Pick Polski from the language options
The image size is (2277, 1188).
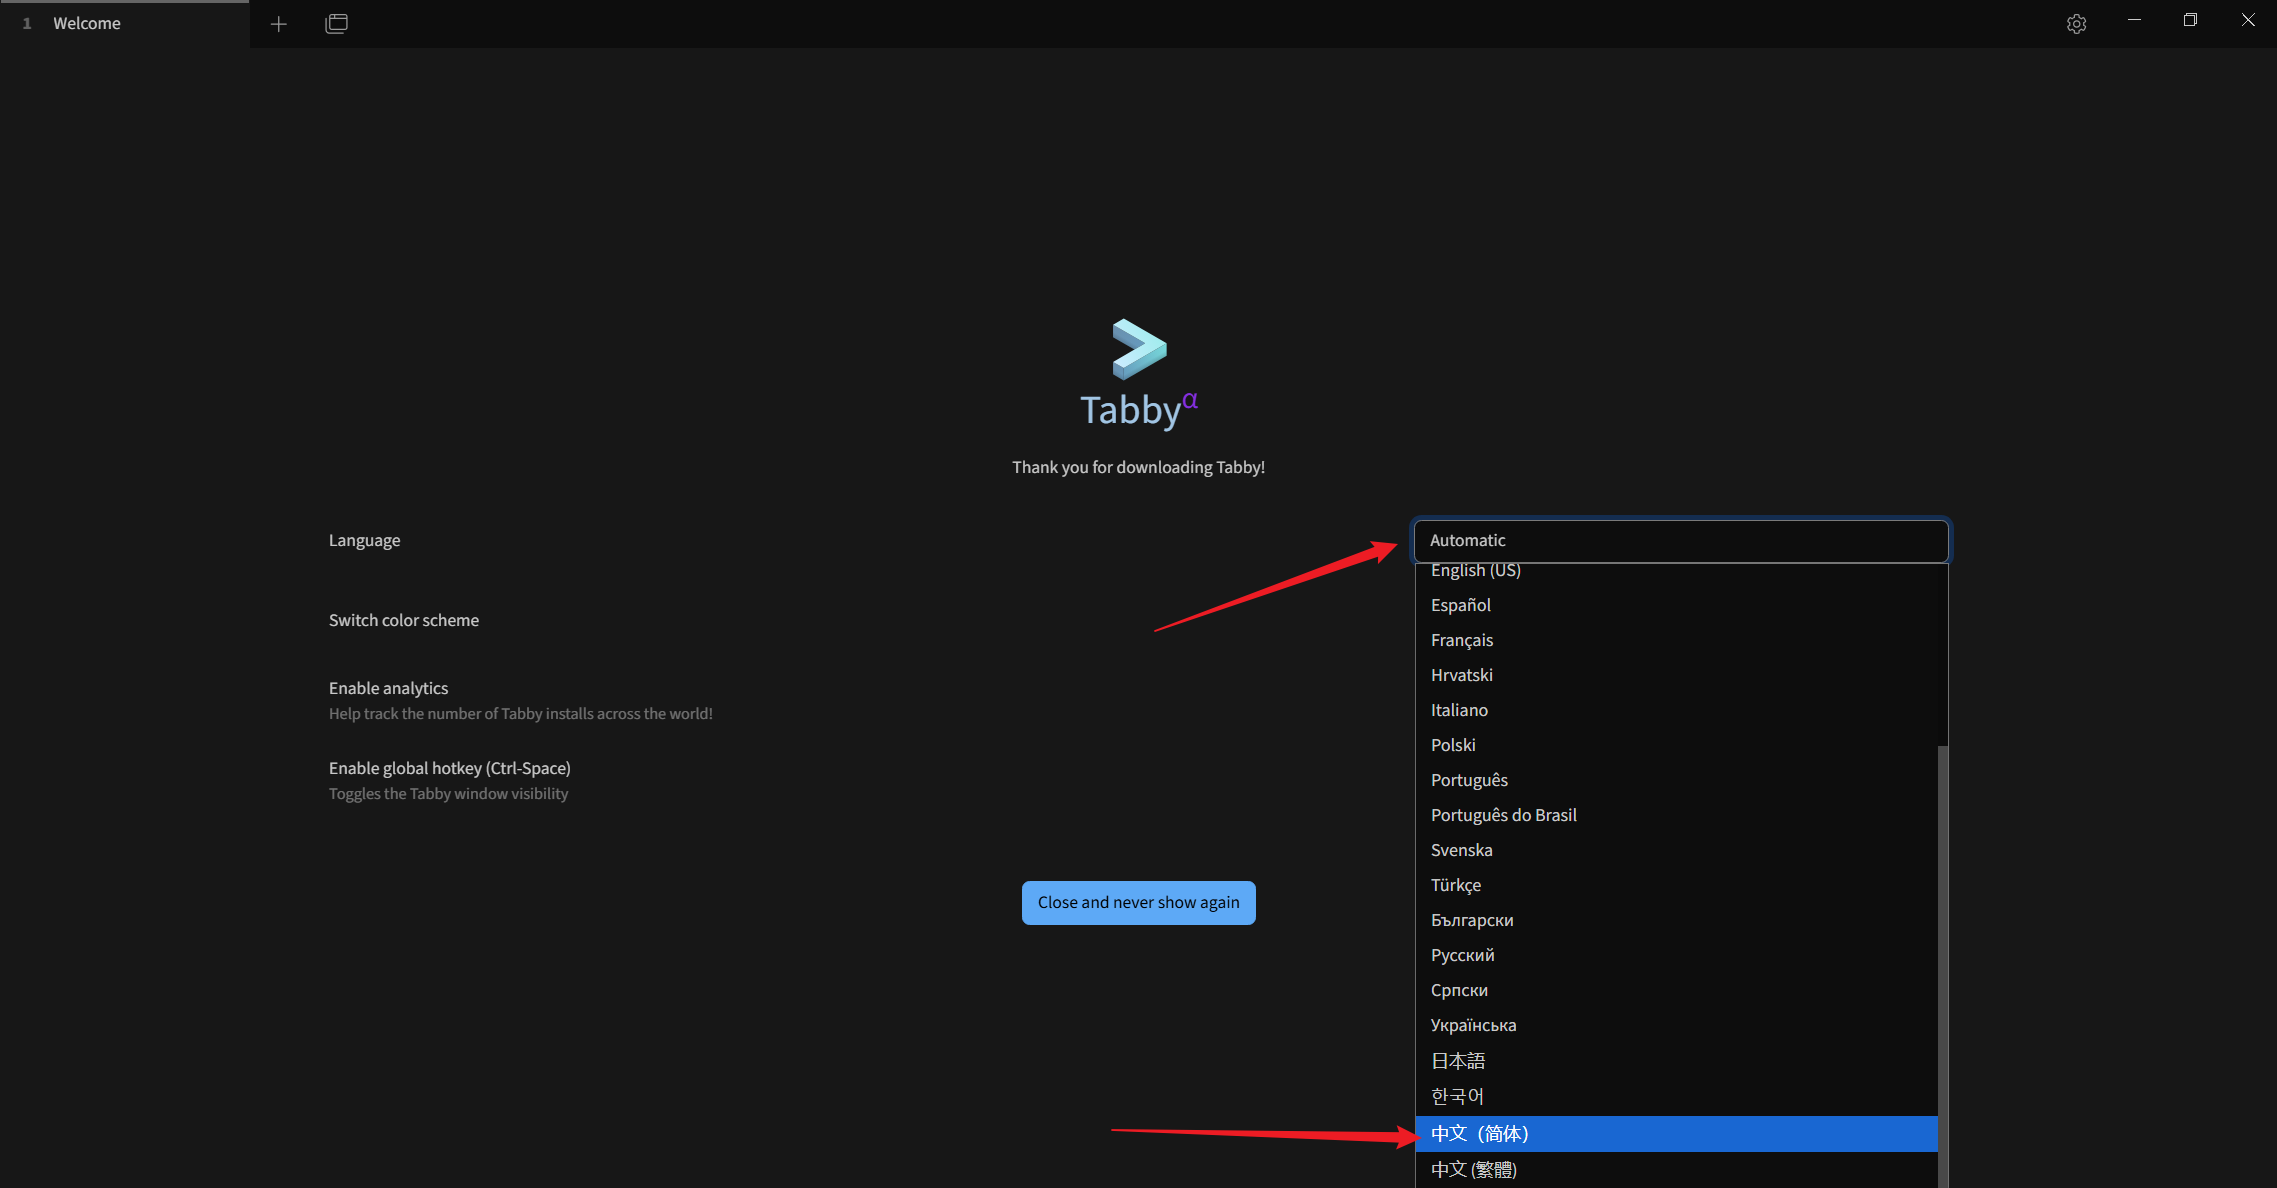tap(1676, 745)
